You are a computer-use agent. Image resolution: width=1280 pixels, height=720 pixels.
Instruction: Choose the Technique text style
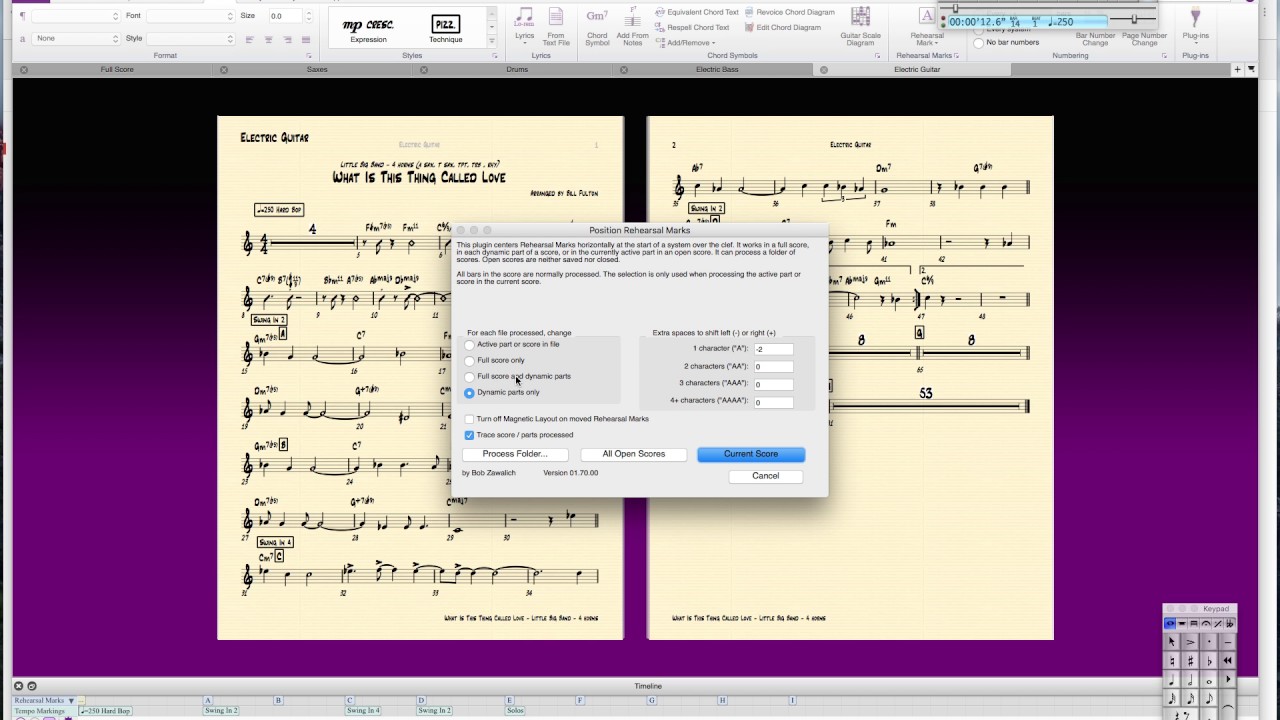pyautogui.click(x=446, y=29)
